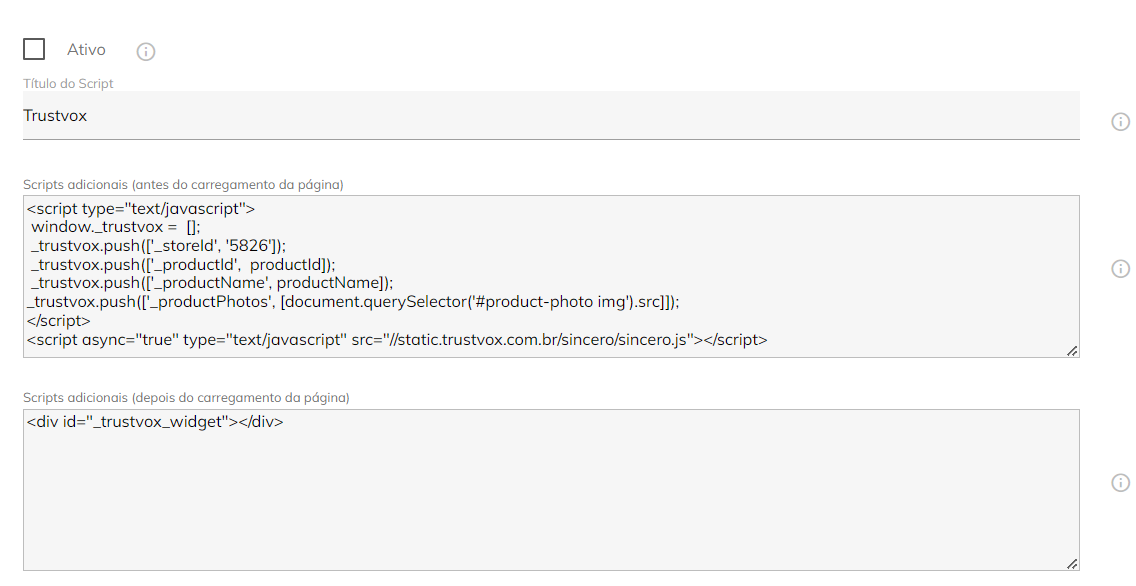The width and height of the screenshot is (1136, 586).
Task: Click the Ativo label text
Action: tap(86, 49)
